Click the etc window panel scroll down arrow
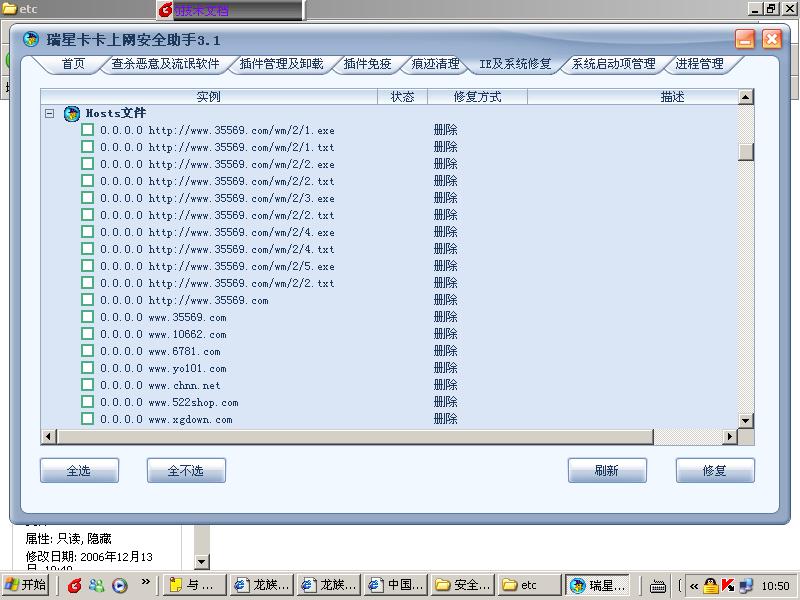The width and height of the screenshot is (800, 600). (202, 562)
